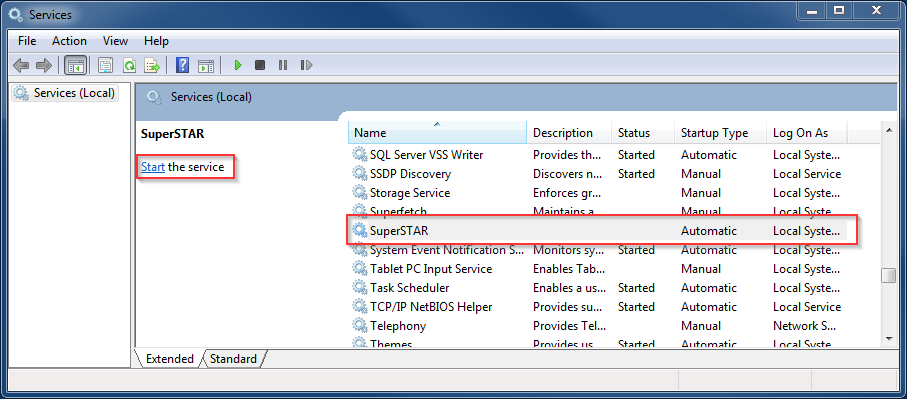Open the Help question mark icon
Image resolution: width=907 pixels, height=399 pixels.
[183, 65]
